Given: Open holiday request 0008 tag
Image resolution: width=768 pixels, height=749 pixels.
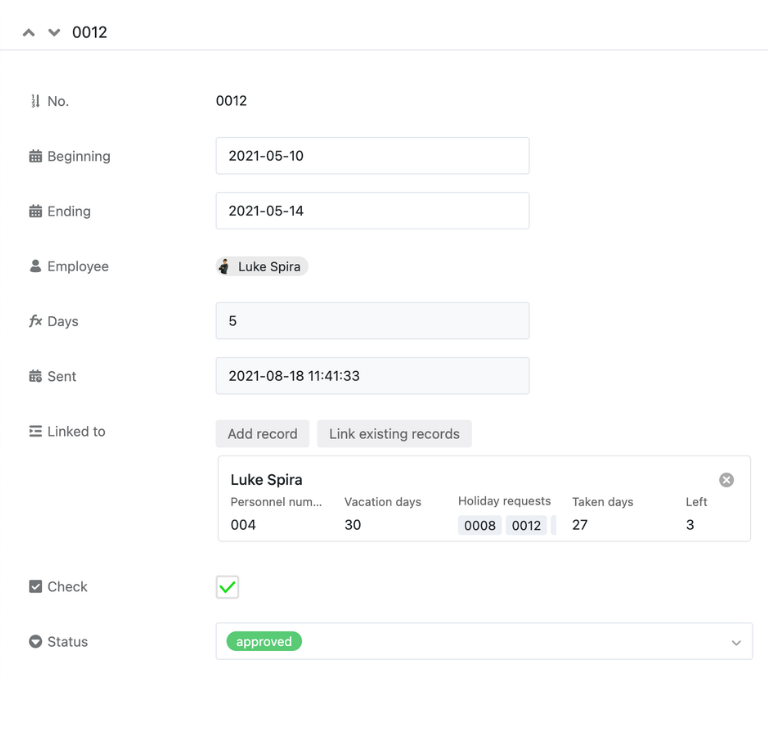Looking at the screenshot, I should tap(480, 525).
